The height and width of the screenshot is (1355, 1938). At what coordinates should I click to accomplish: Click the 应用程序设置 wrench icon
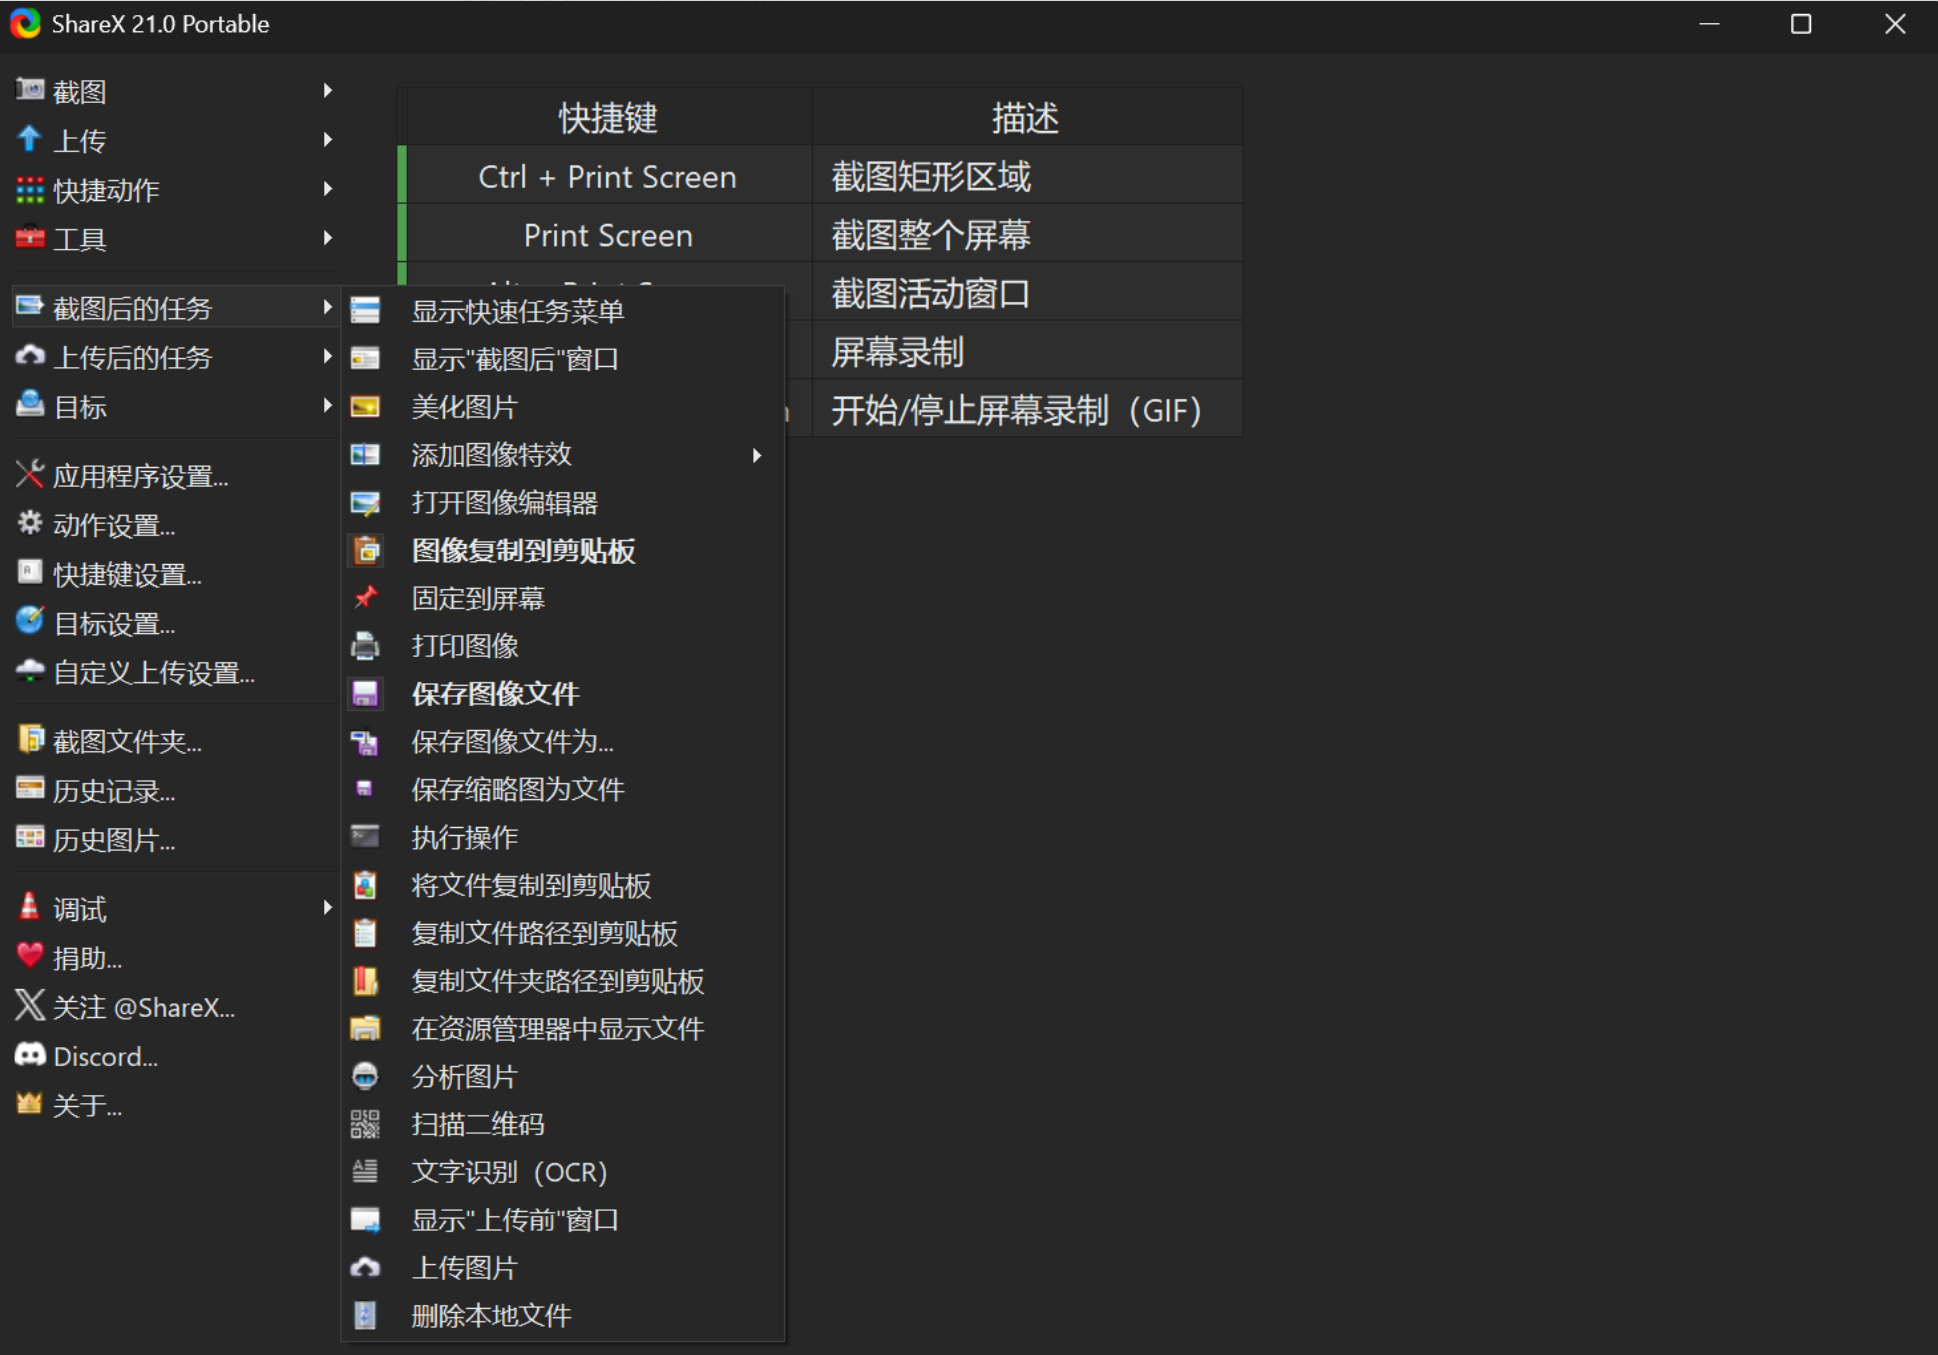(30, 474)
